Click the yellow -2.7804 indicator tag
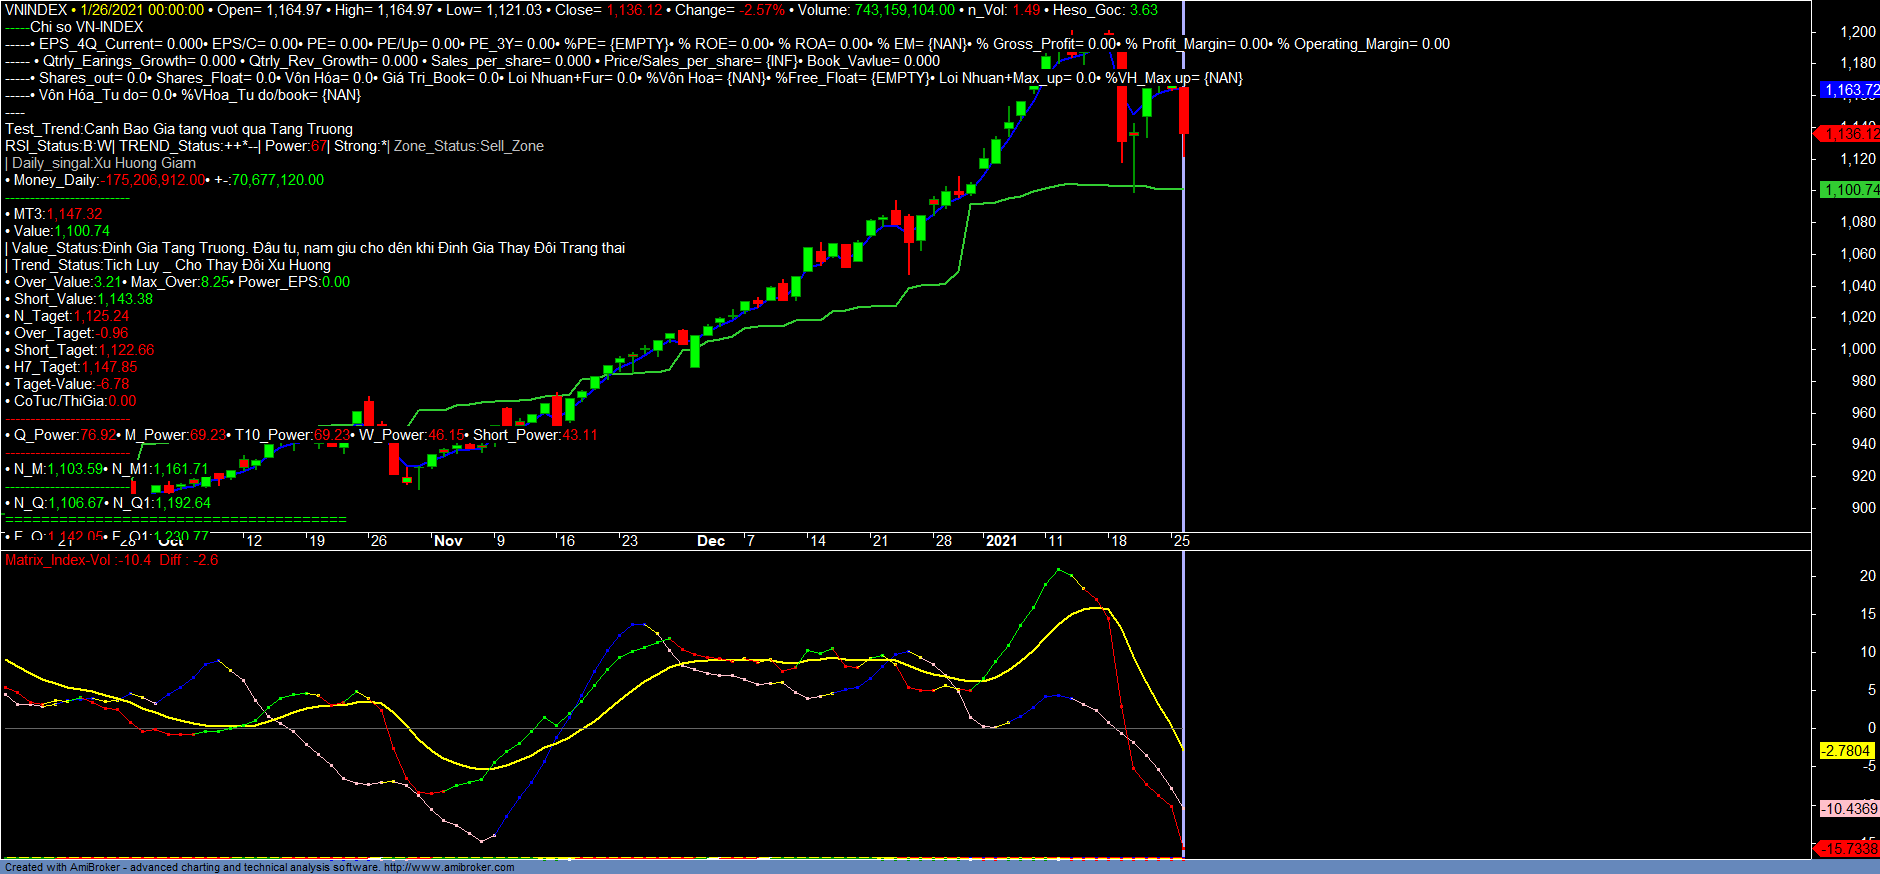Screen dimensions: 1880x874 (x=1846, y=751)
